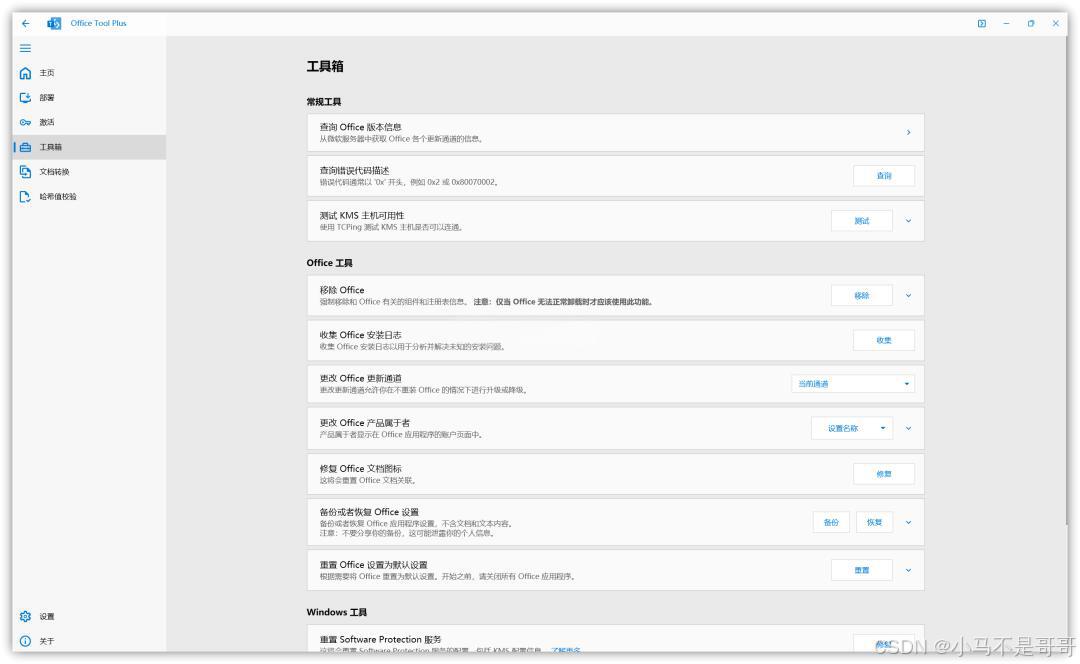Click the Windows 工具 section label
1080x664 pixels.
(x=337, y=612)
